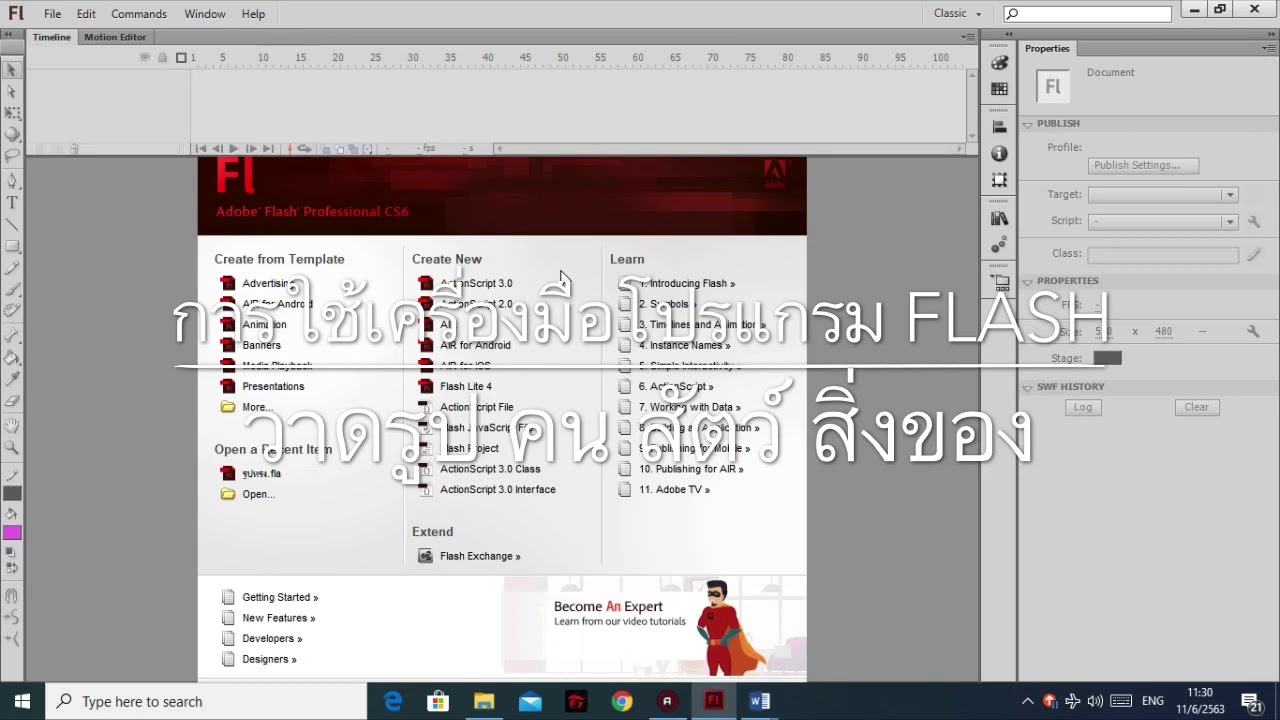Image resolution: width=1280 pixels, height=720 pixels.
Task: Open the Edit menu
Action: coord(86,14)
